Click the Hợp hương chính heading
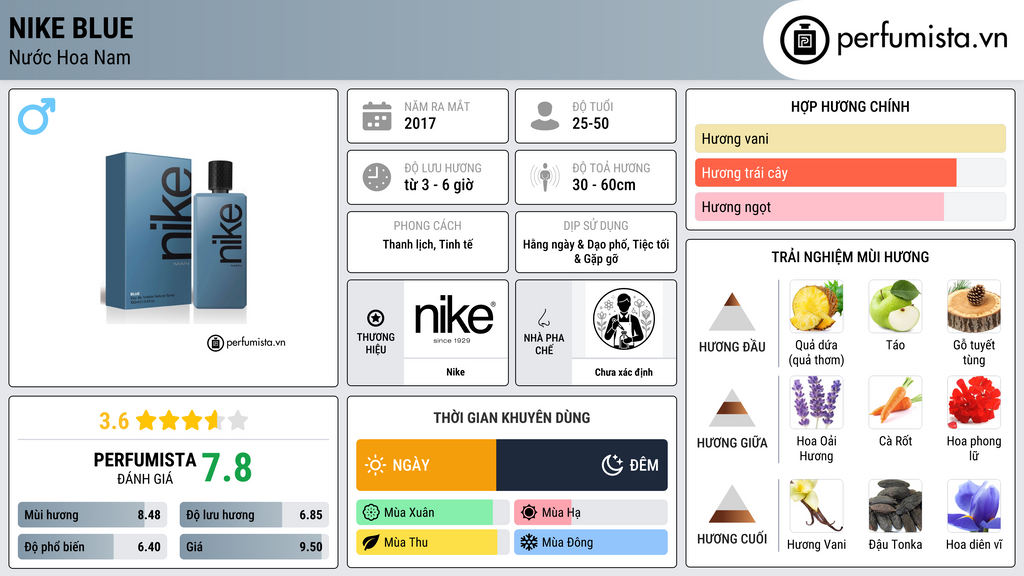 [x=850, y=106]
